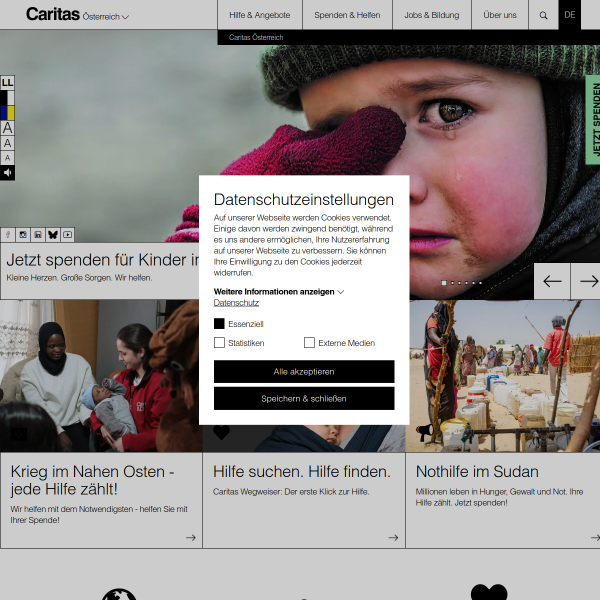The image size is (600, 600).
Task: Click the next slide right arrow
Action: coord(586,281)
